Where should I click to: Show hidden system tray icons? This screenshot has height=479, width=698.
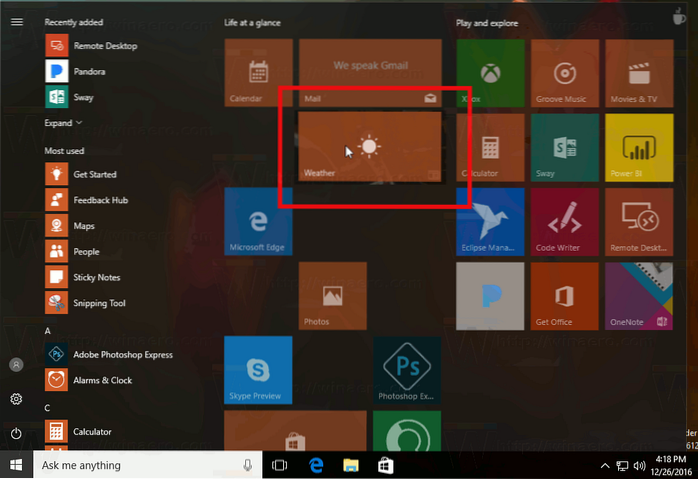click(604, 466)
